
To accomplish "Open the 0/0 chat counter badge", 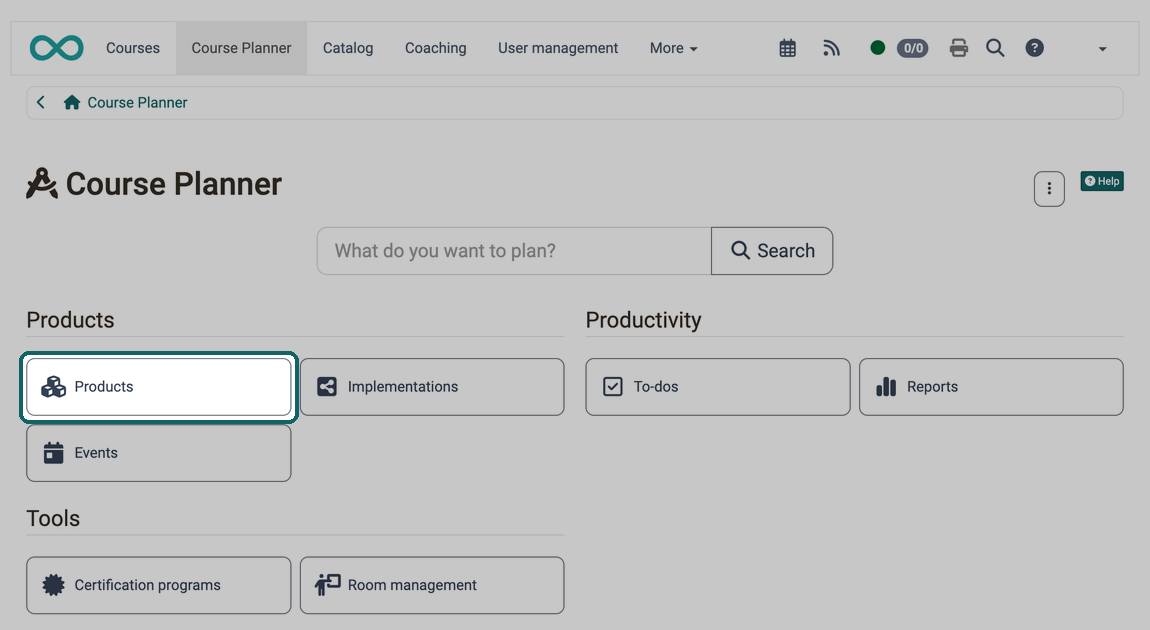I will [912, 48].
